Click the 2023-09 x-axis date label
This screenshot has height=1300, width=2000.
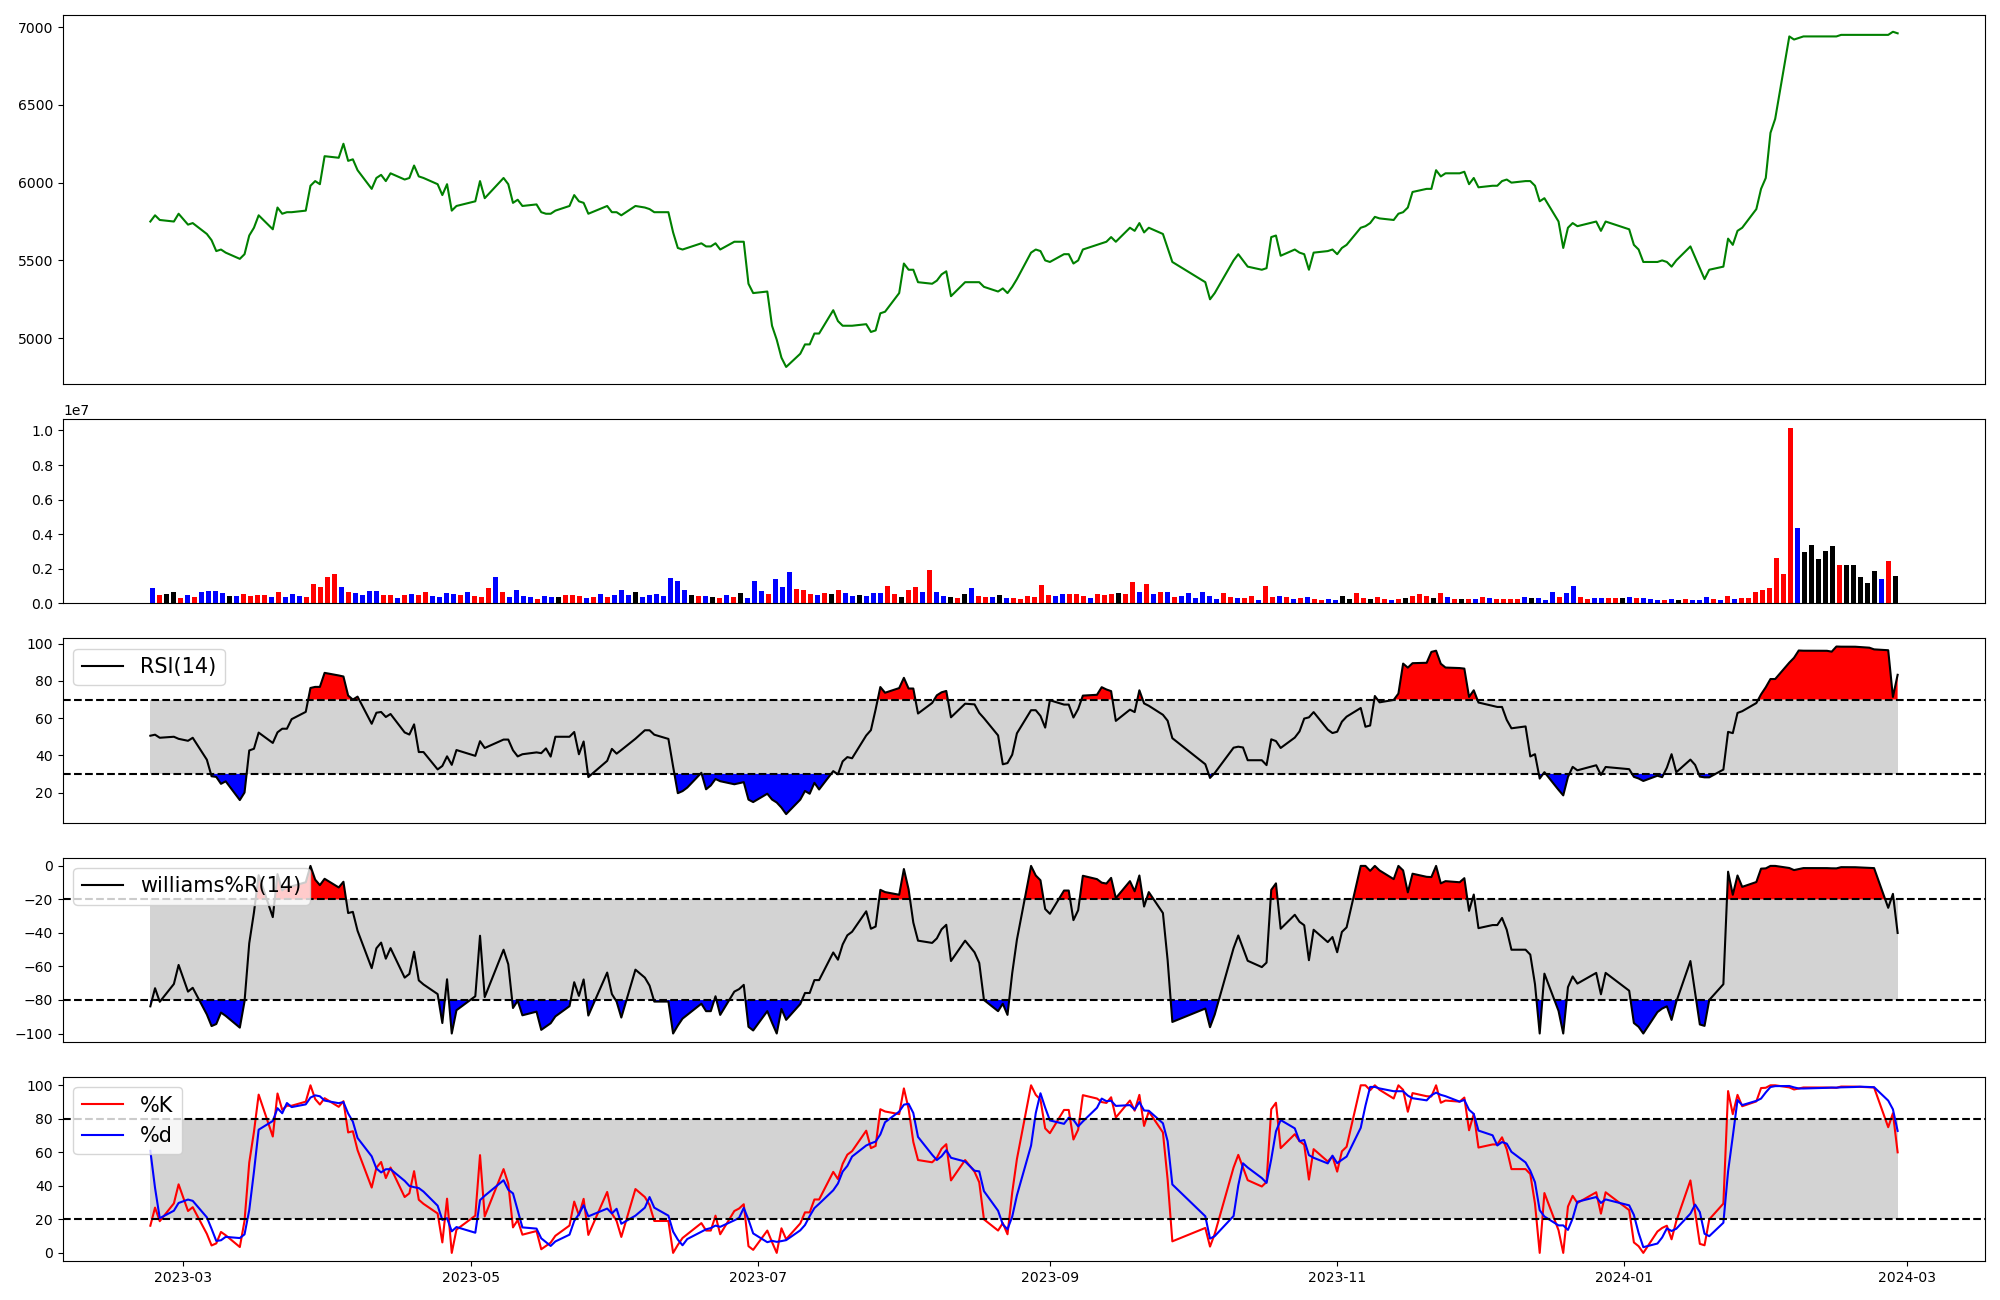tap(1050, 1277)
